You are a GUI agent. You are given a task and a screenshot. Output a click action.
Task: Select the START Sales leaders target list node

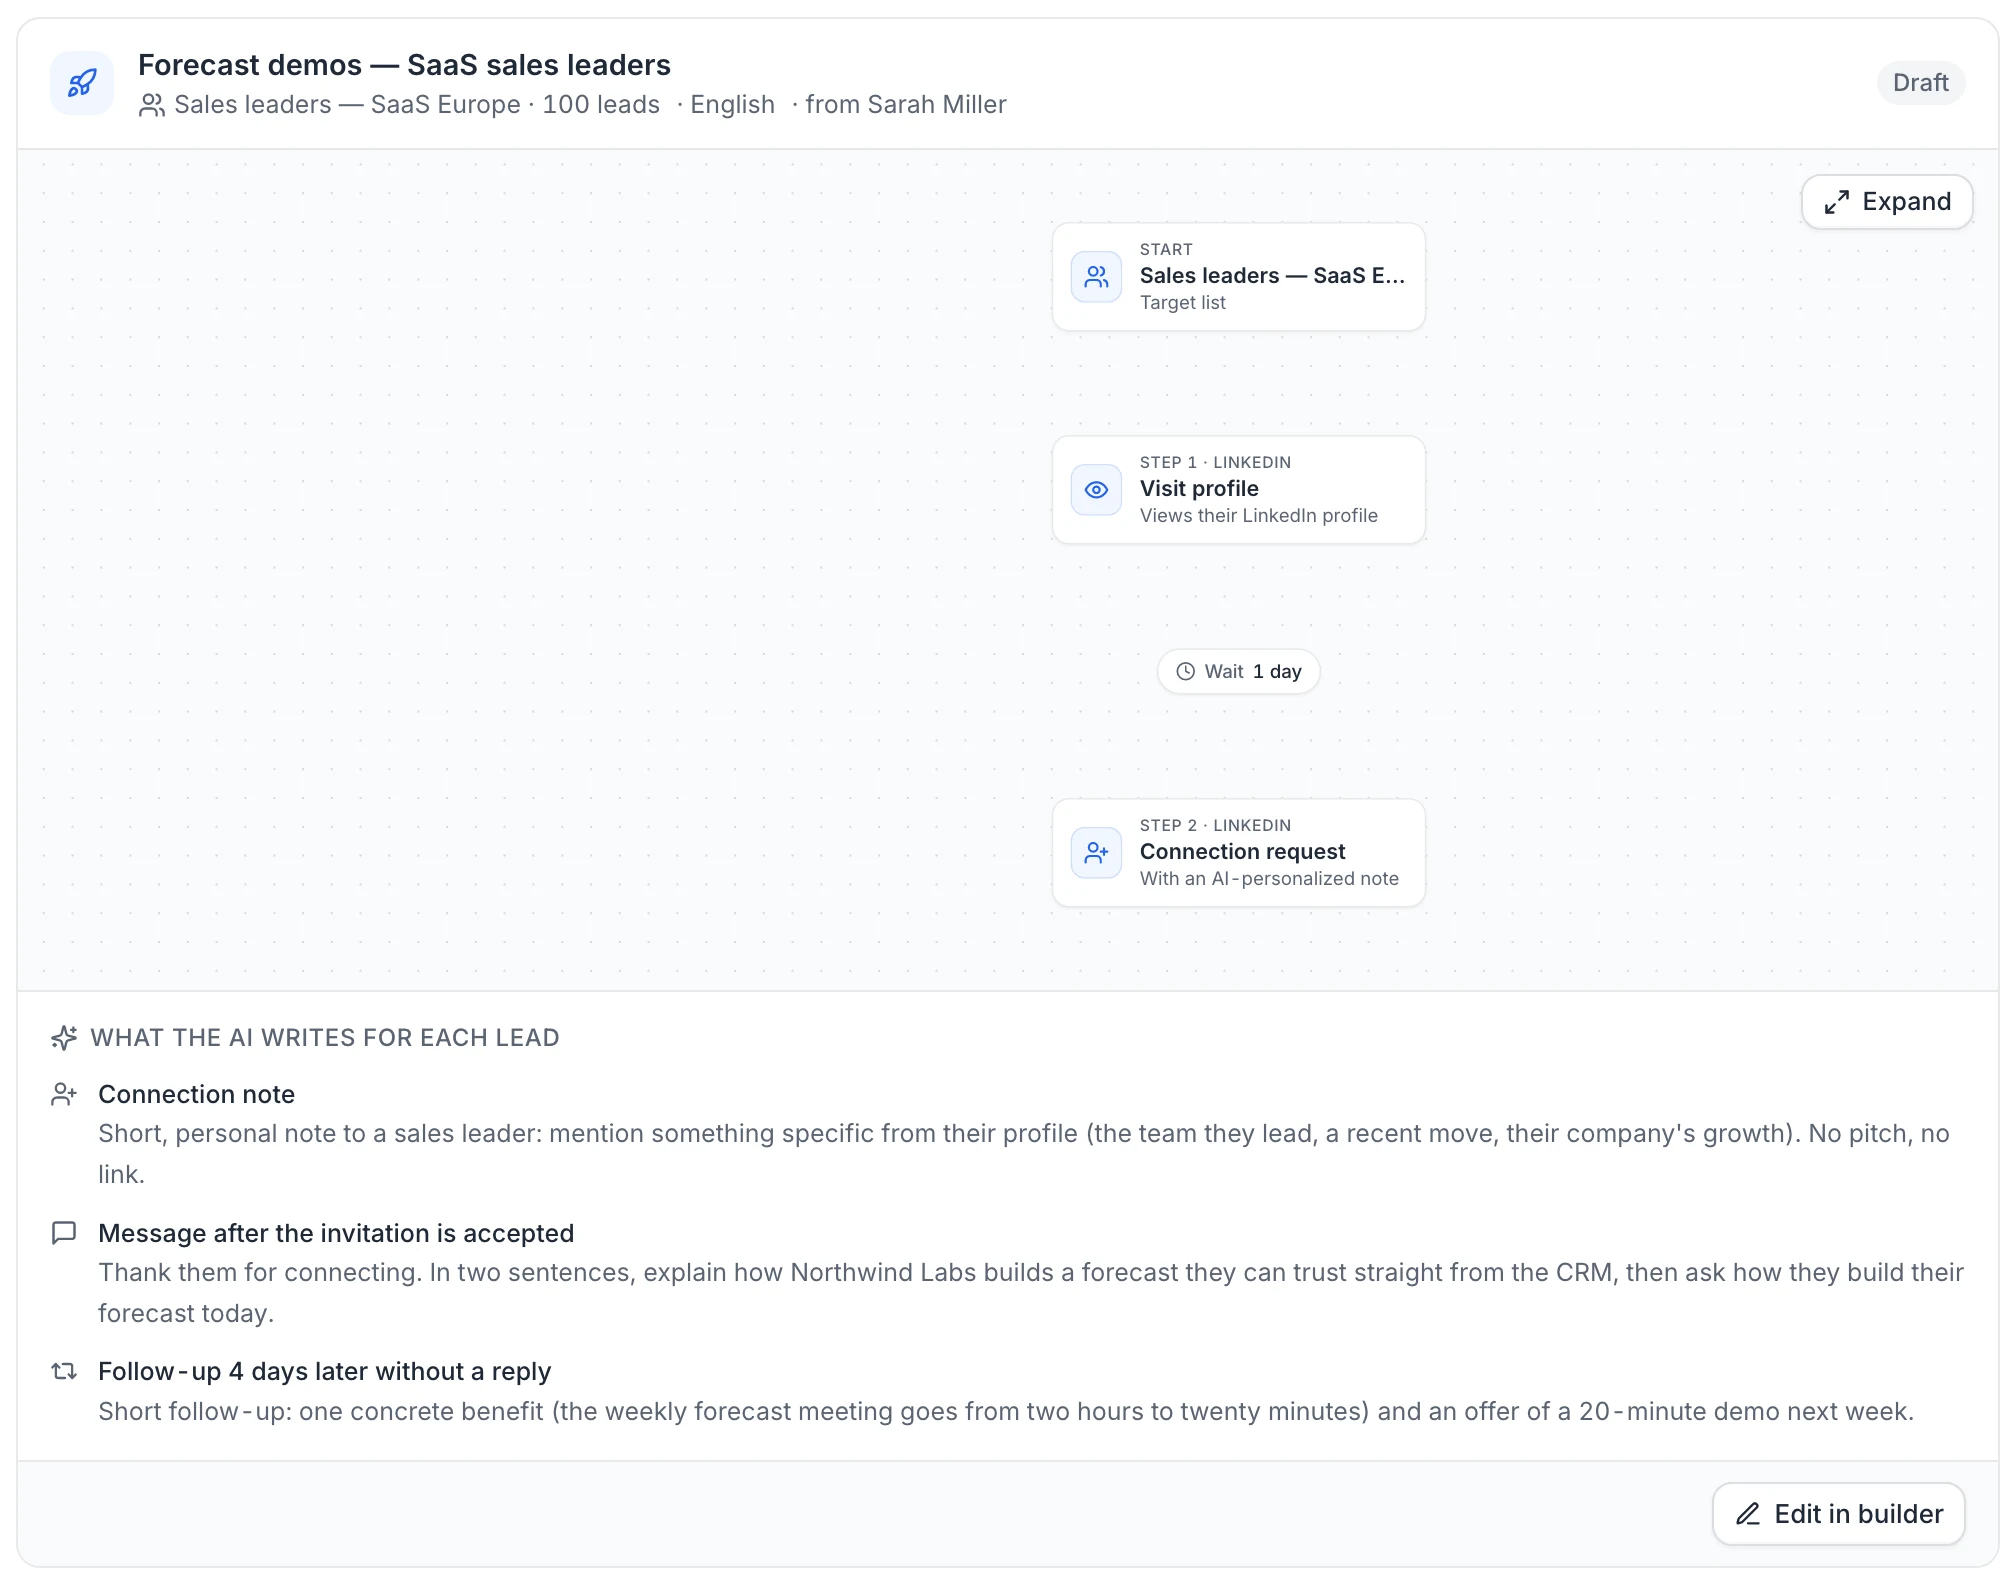point(1239,277)
